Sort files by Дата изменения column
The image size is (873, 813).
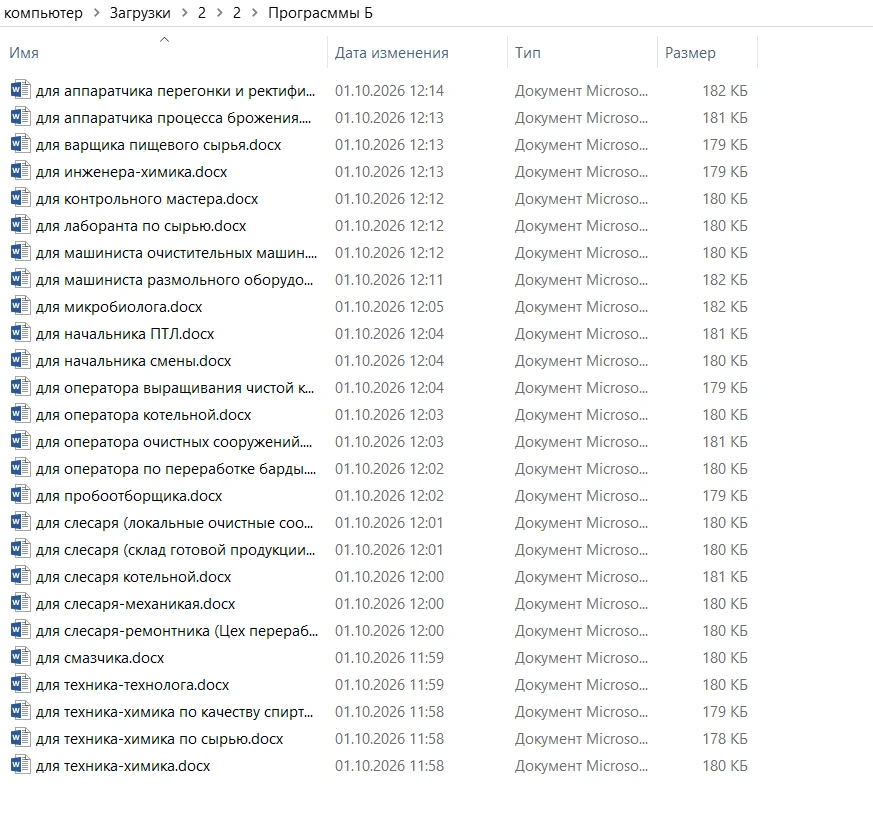(391, 53)
